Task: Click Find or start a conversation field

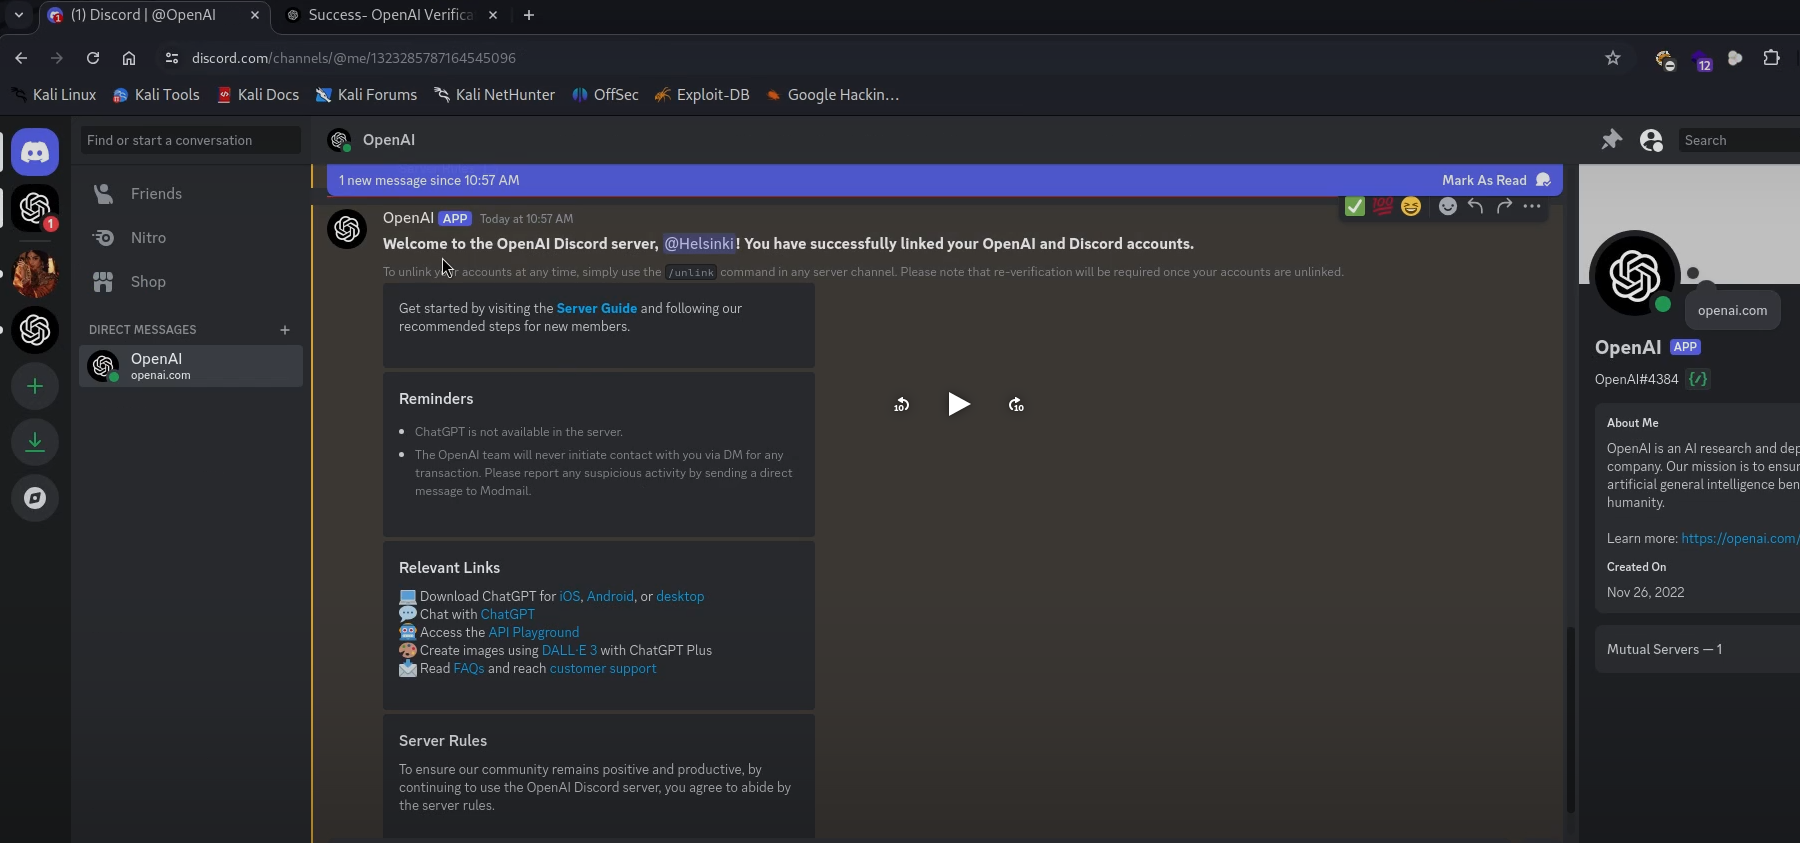Action: click(191, 140)
